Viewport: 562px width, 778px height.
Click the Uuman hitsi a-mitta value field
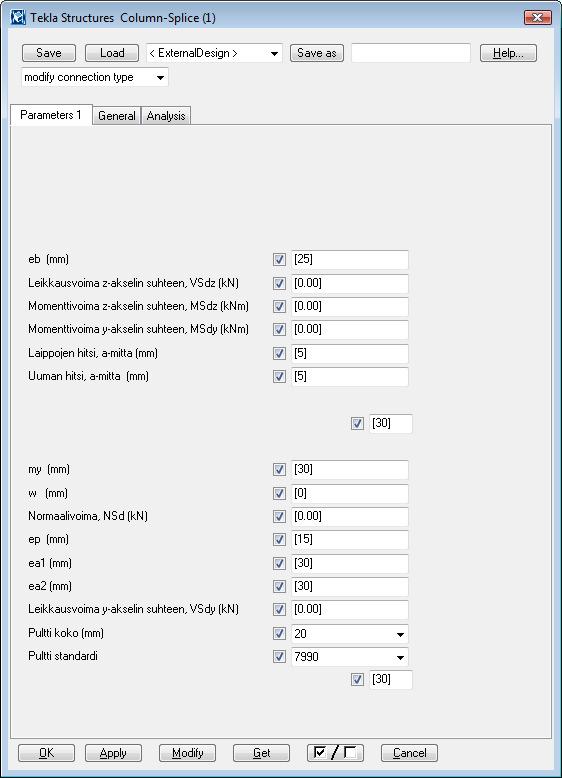[350, 377]
